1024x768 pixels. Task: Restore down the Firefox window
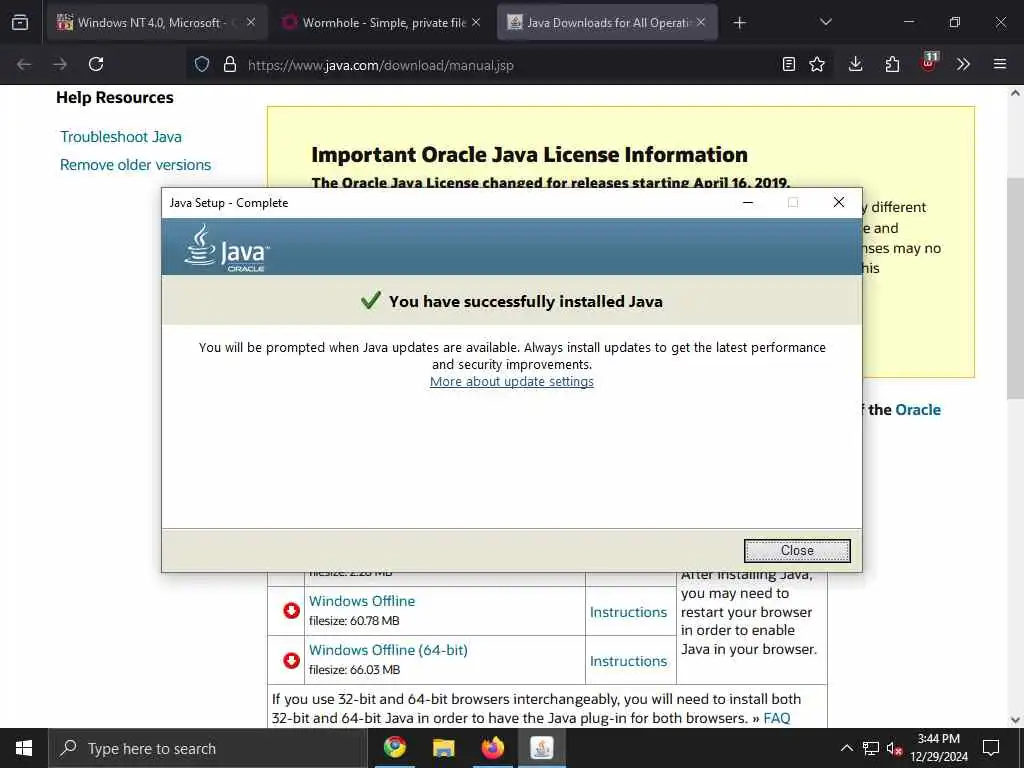pyautogui.click(x=954, y=22)
